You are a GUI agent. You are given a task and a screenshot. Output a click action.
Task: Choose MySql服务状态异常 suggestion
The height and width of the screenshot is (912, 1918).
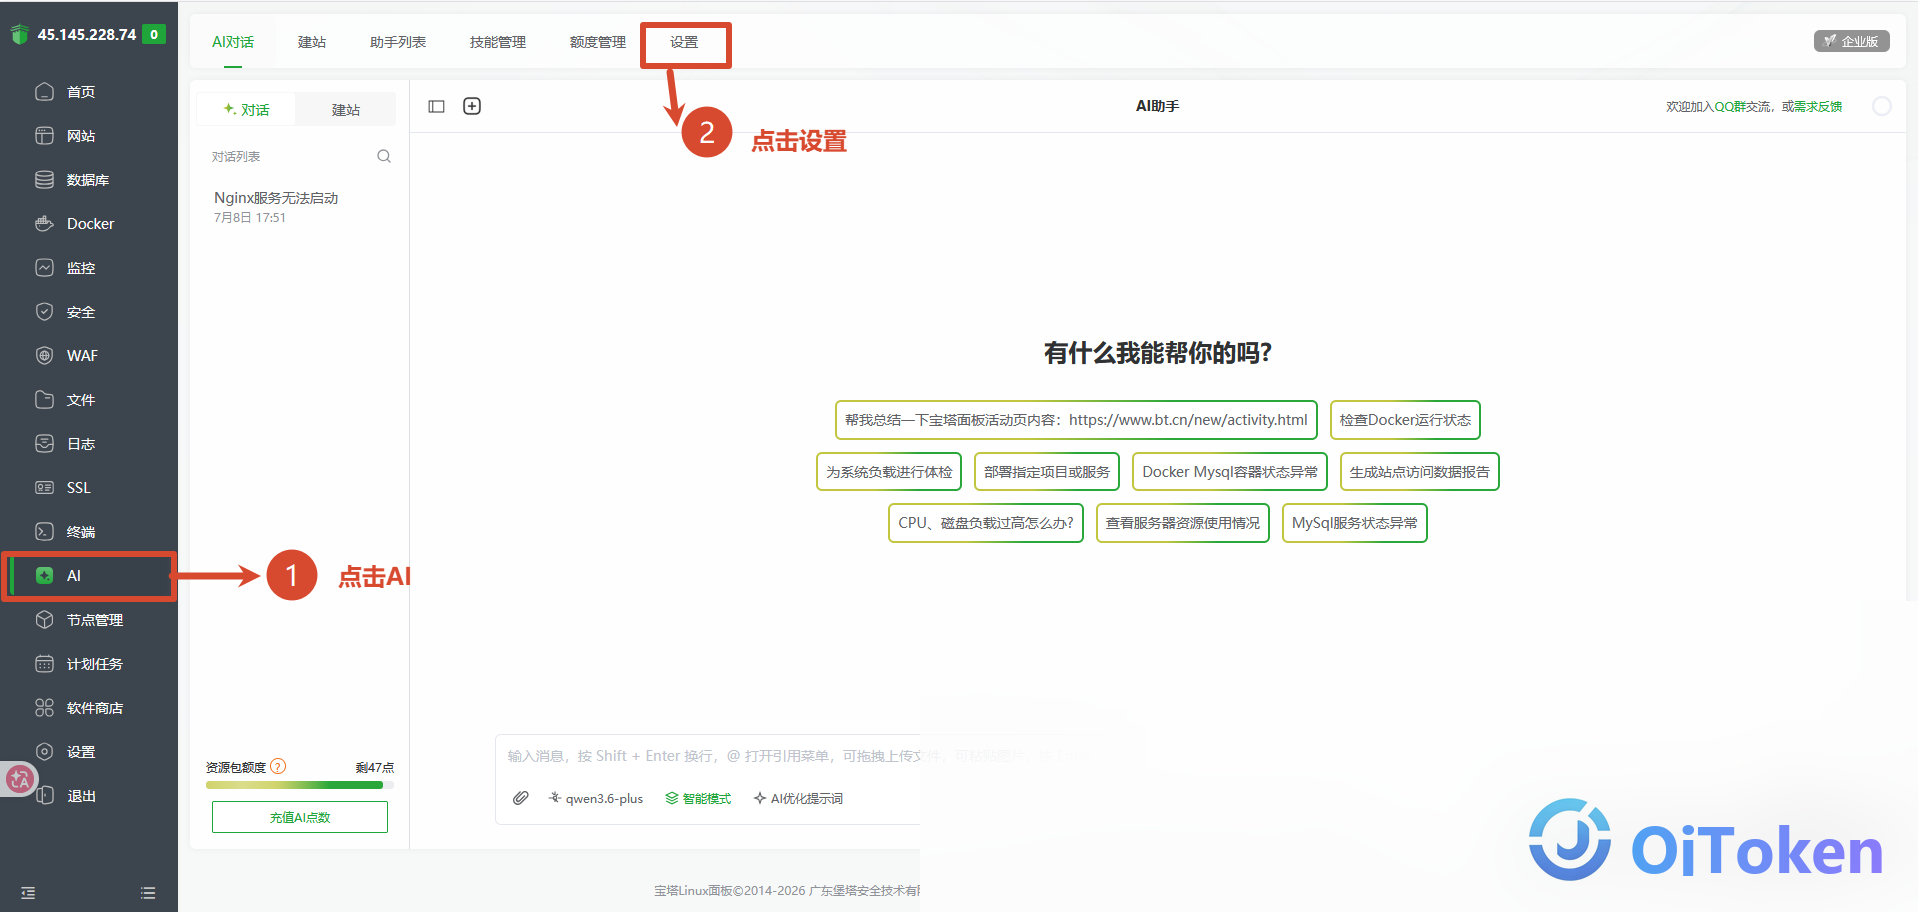(x=1355, y=523)
